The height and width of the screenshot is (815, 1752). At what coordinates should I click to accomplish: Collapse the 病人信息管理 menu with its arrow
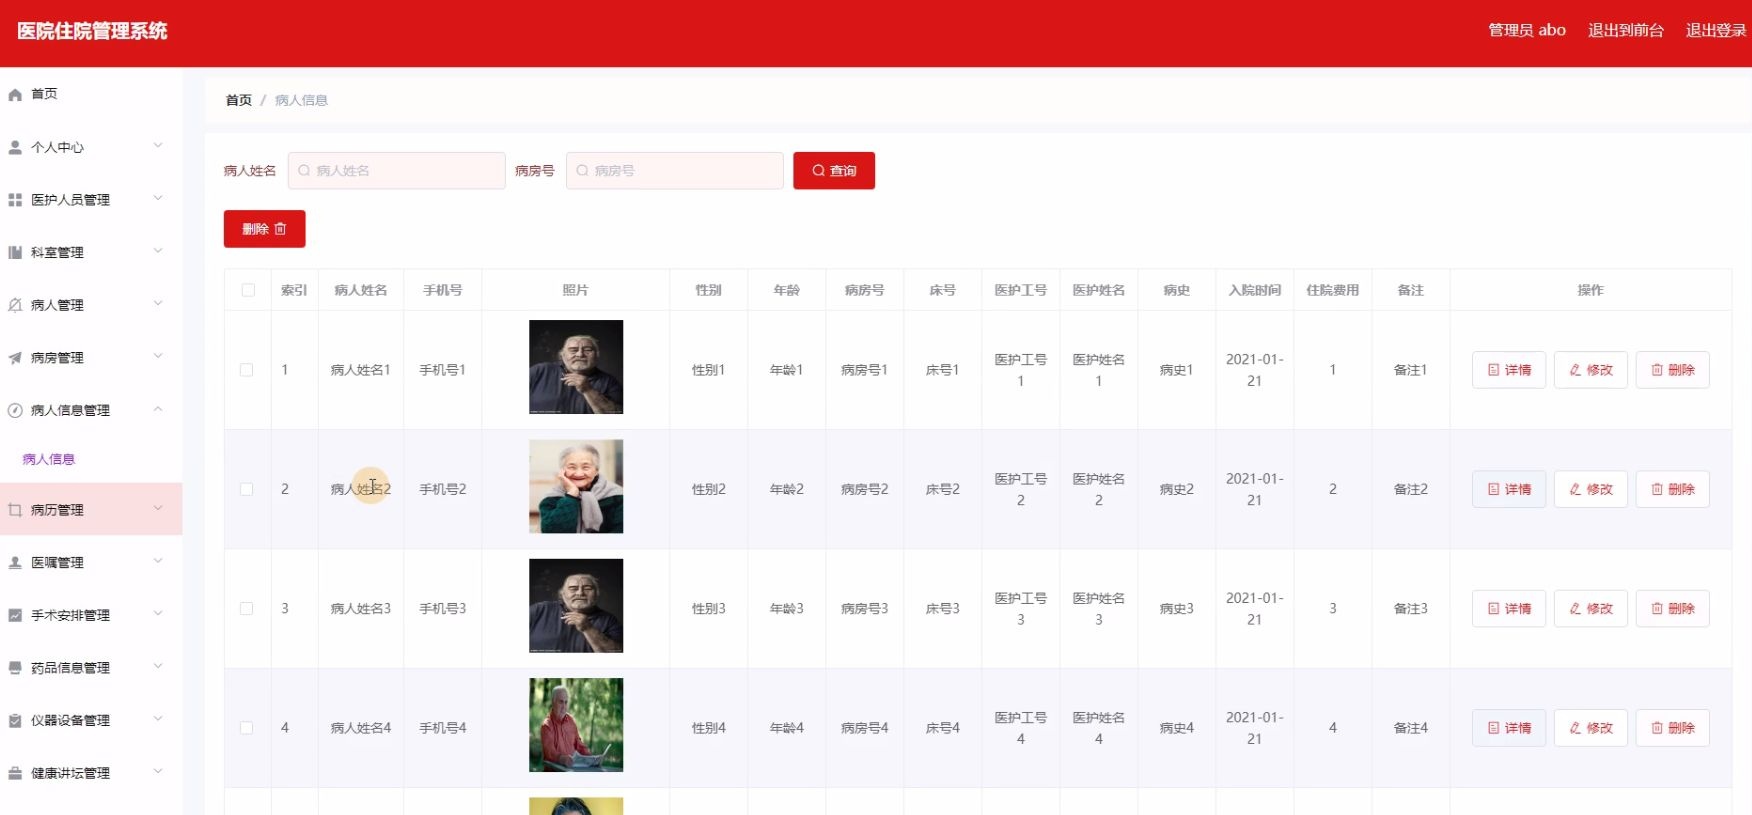click(x=158, y=409)
